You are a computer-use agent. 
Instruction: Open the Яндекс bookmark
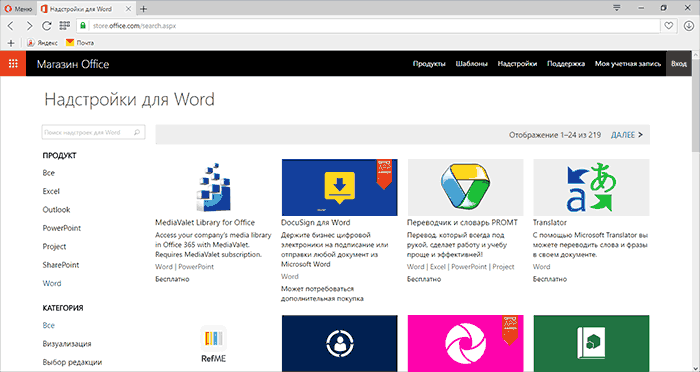pos(42,43)
